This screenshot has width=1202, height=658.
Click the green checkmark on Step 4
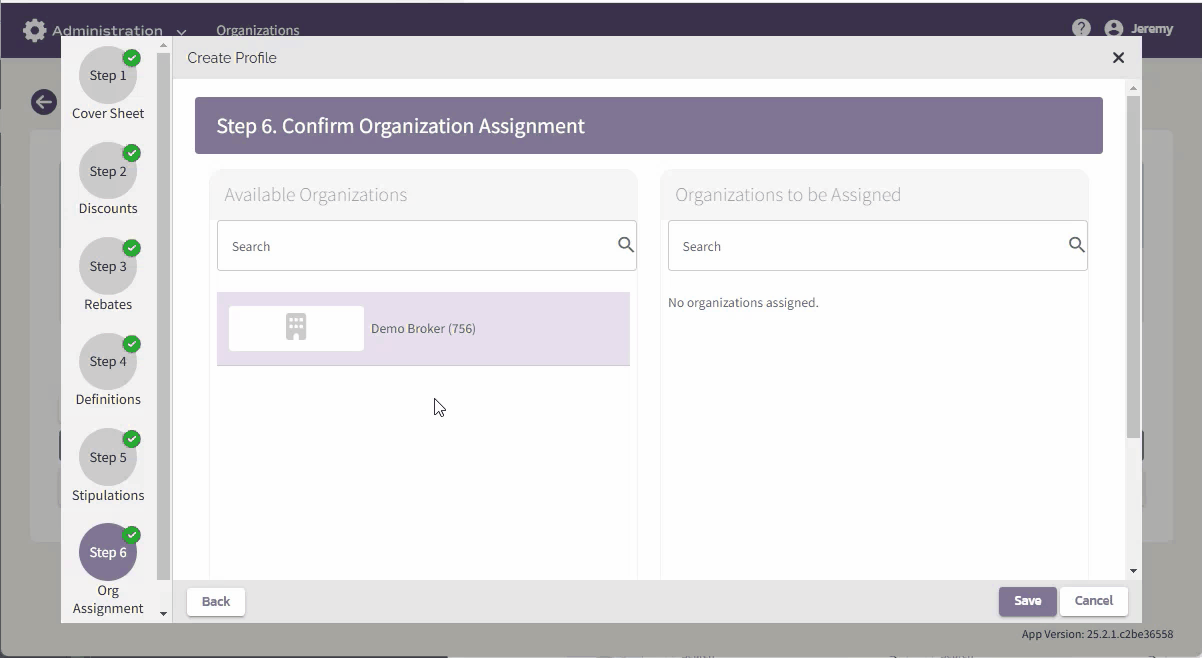(132, 344)
